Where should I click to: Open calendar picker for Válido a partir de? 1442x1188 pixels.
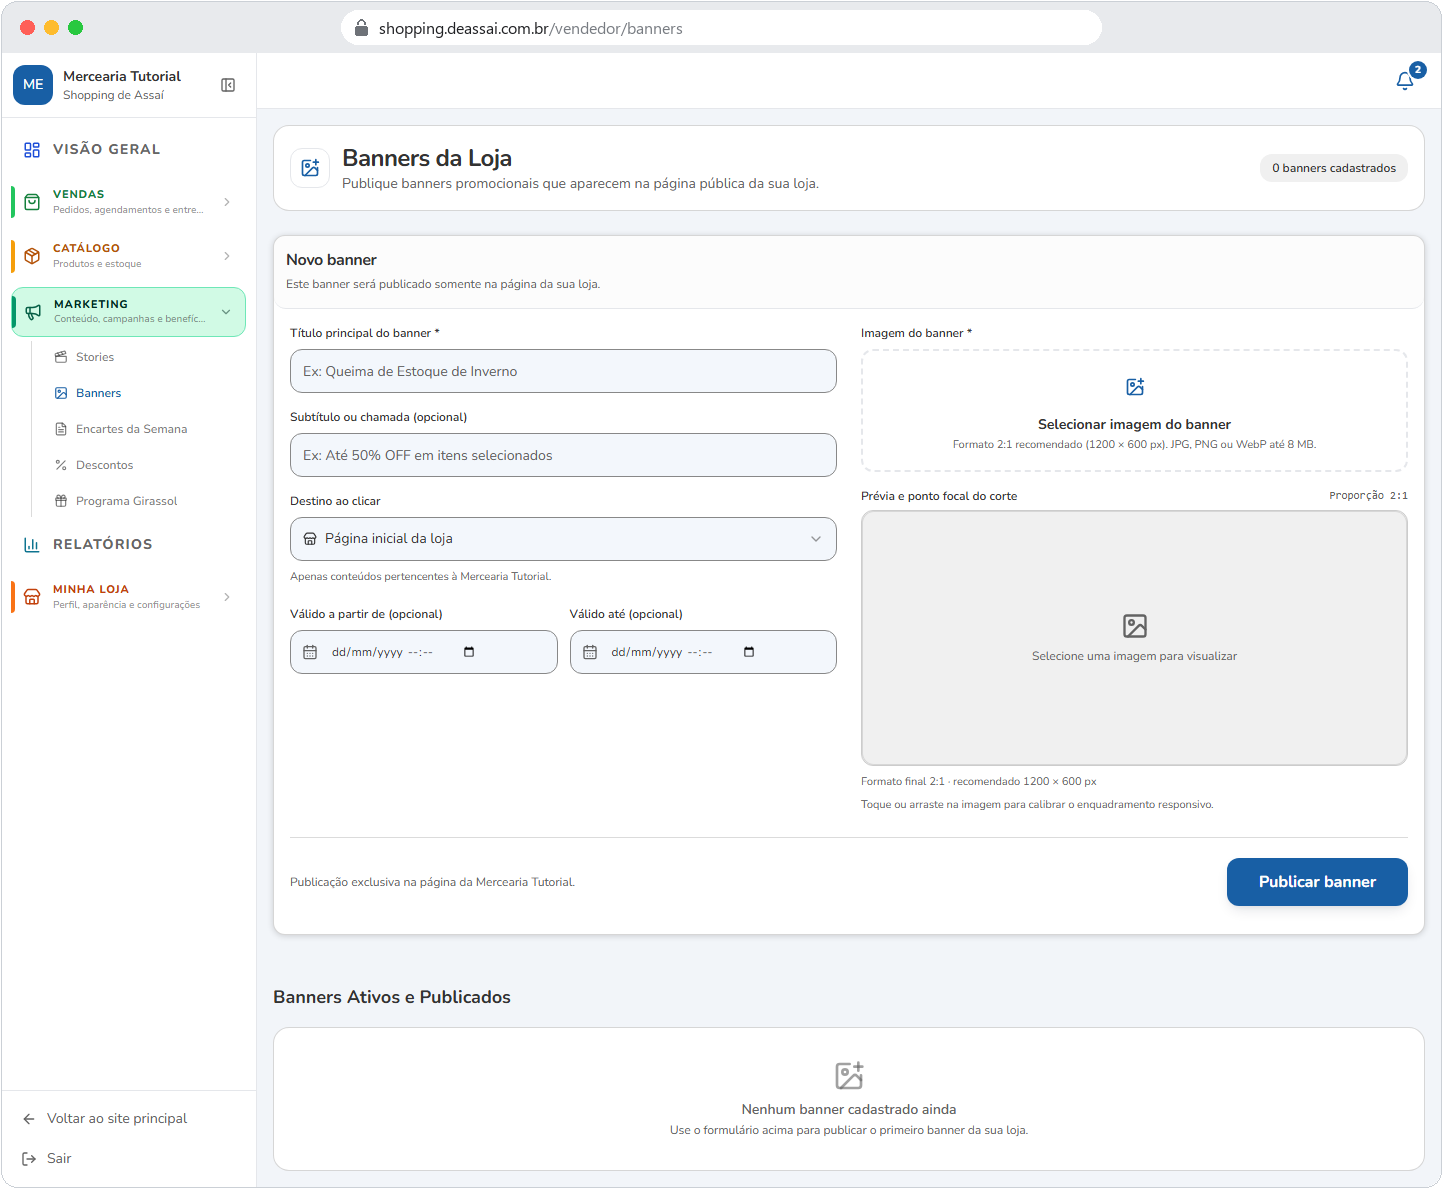click(469, 652)
